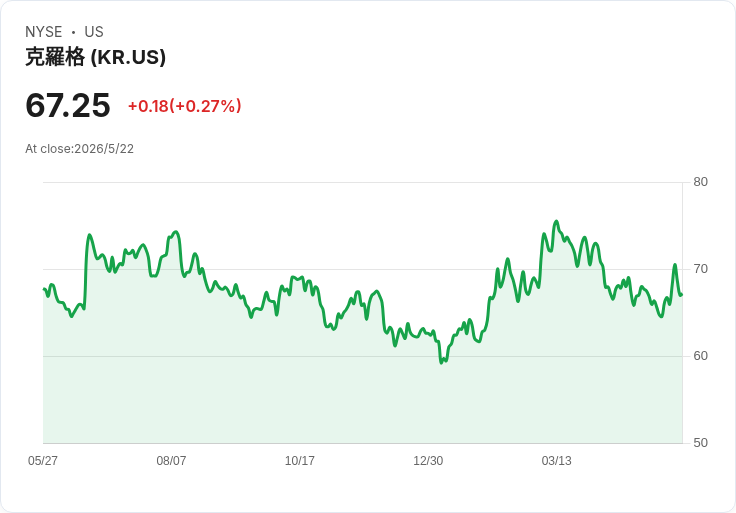Click the first data point at the chart's left end
Screen dimensions: 736x513
44,289
